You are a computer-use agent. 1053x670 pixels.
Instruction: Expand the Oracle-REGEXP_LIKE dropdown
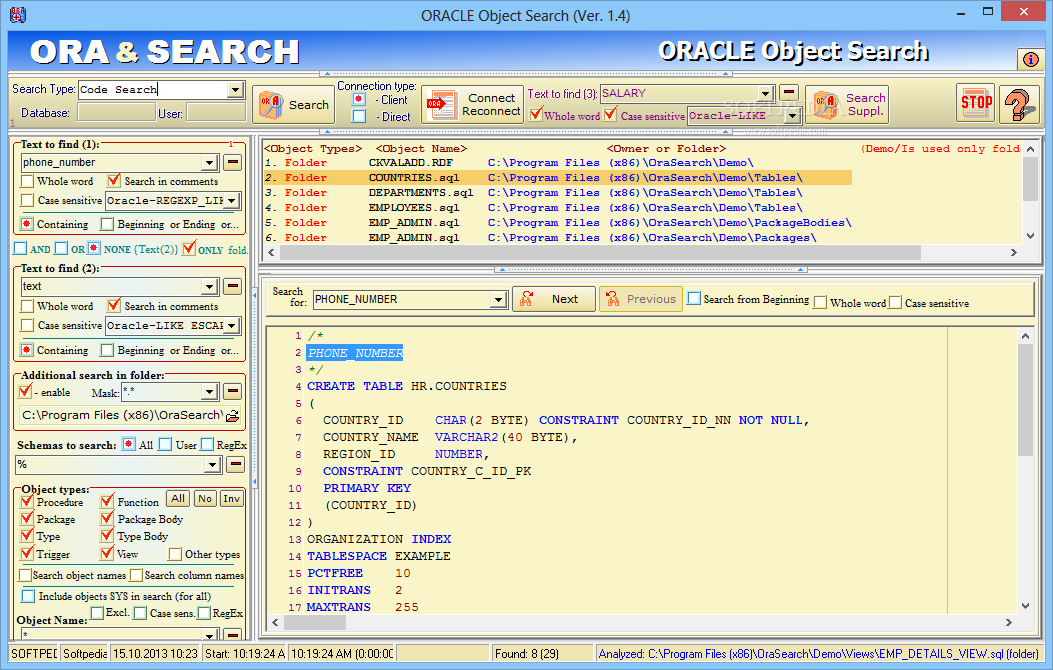tap(232, 201)
